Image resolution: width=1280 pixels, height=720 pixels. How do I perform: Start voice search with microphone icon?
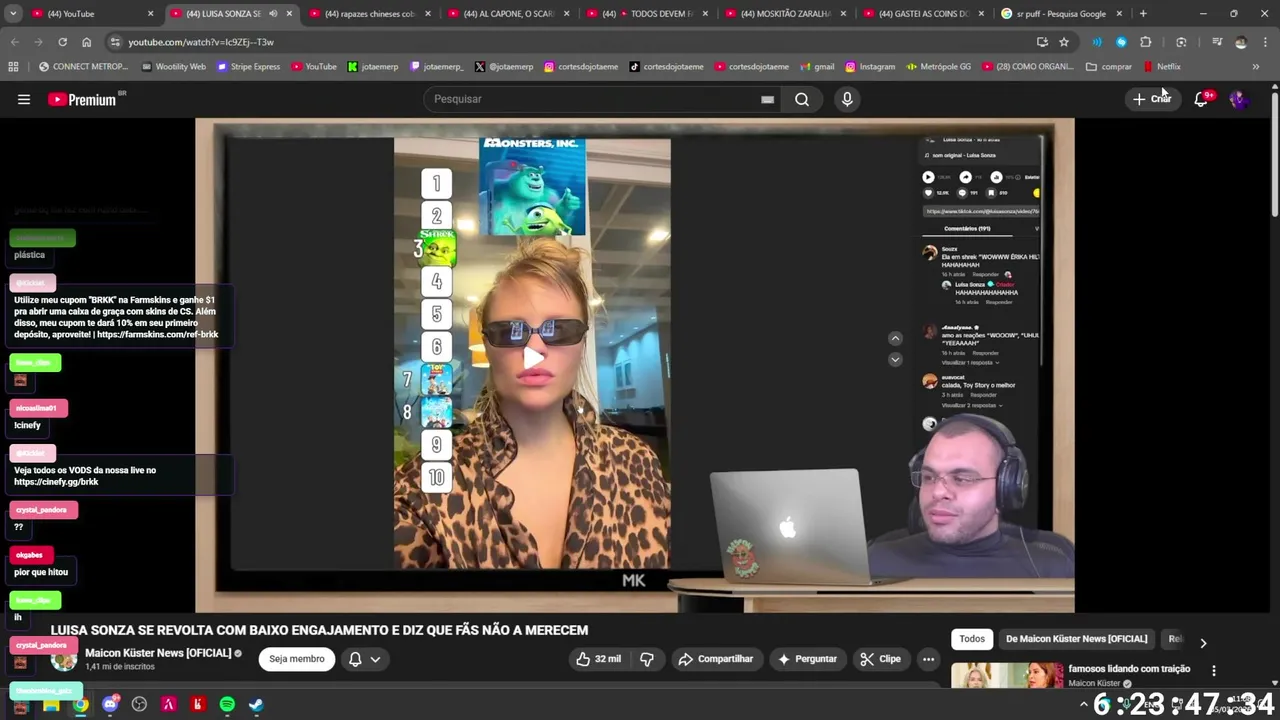(847, 99)
